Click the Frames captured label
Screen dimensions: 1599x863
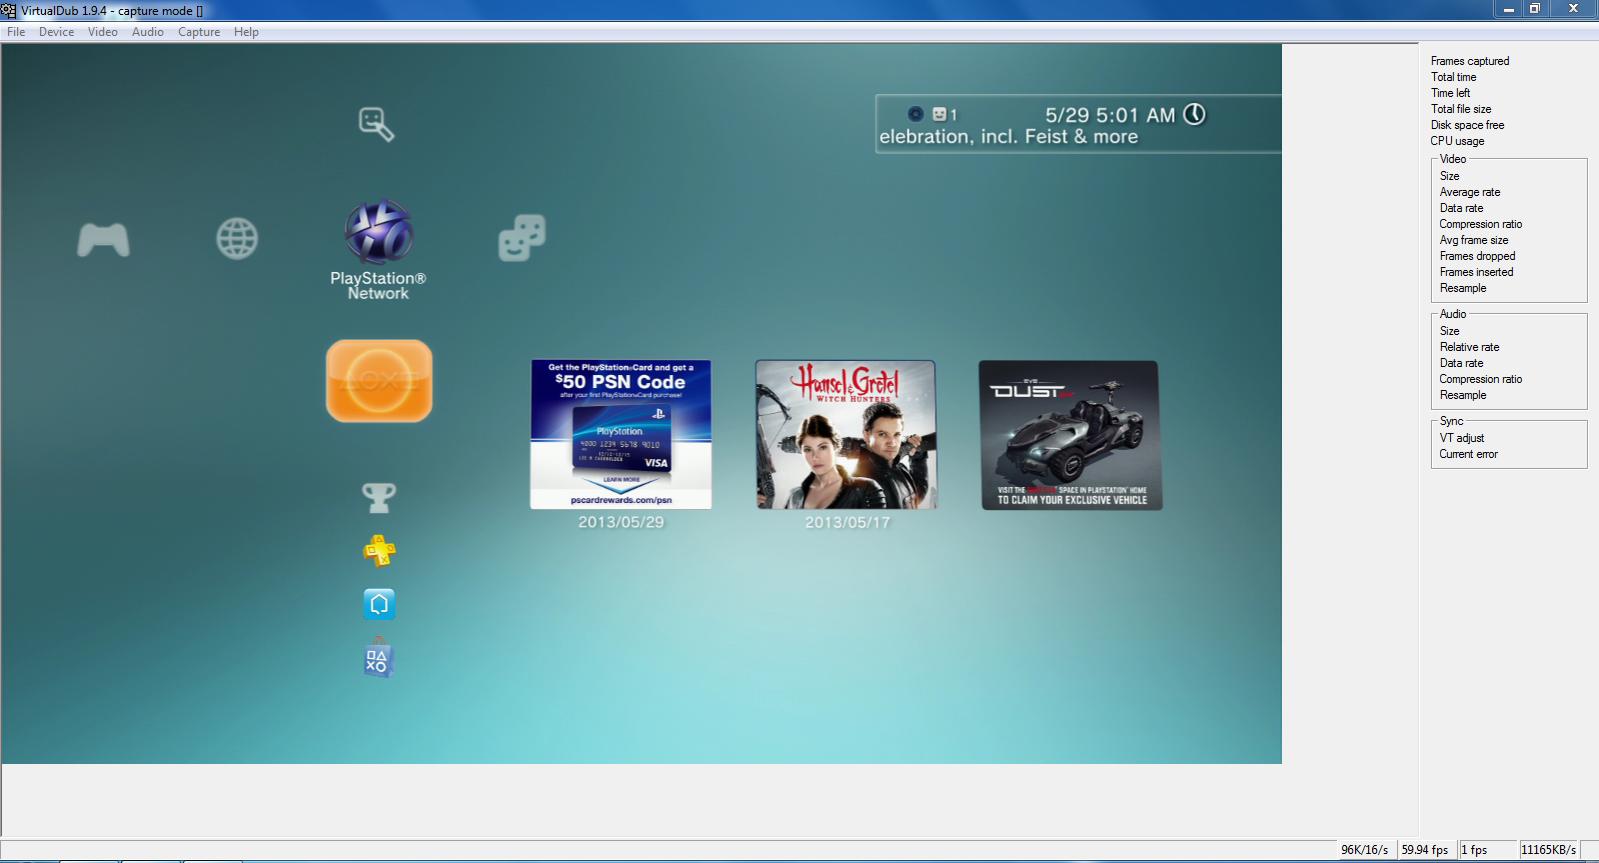coord(1470,61)
